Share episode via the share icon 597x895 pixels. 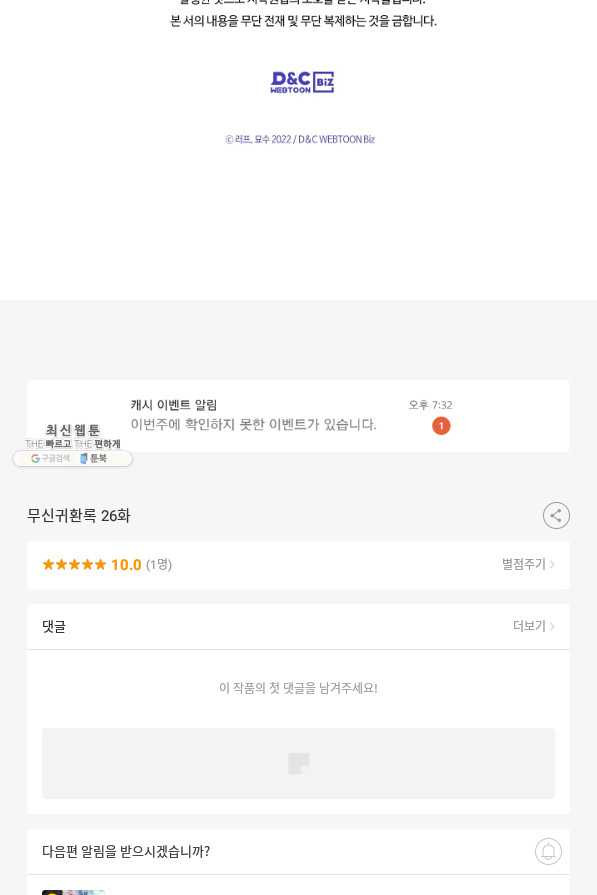(556, 515)
